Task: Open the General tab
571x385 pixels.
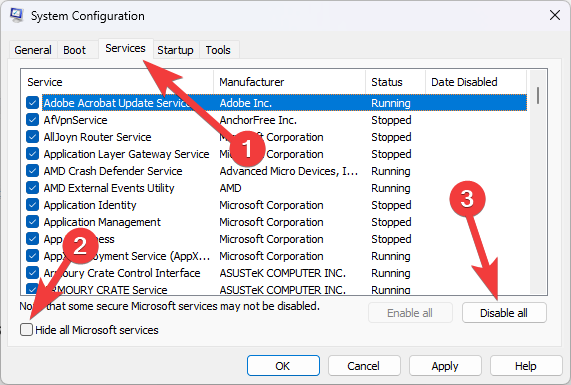Action: [33, 50]
